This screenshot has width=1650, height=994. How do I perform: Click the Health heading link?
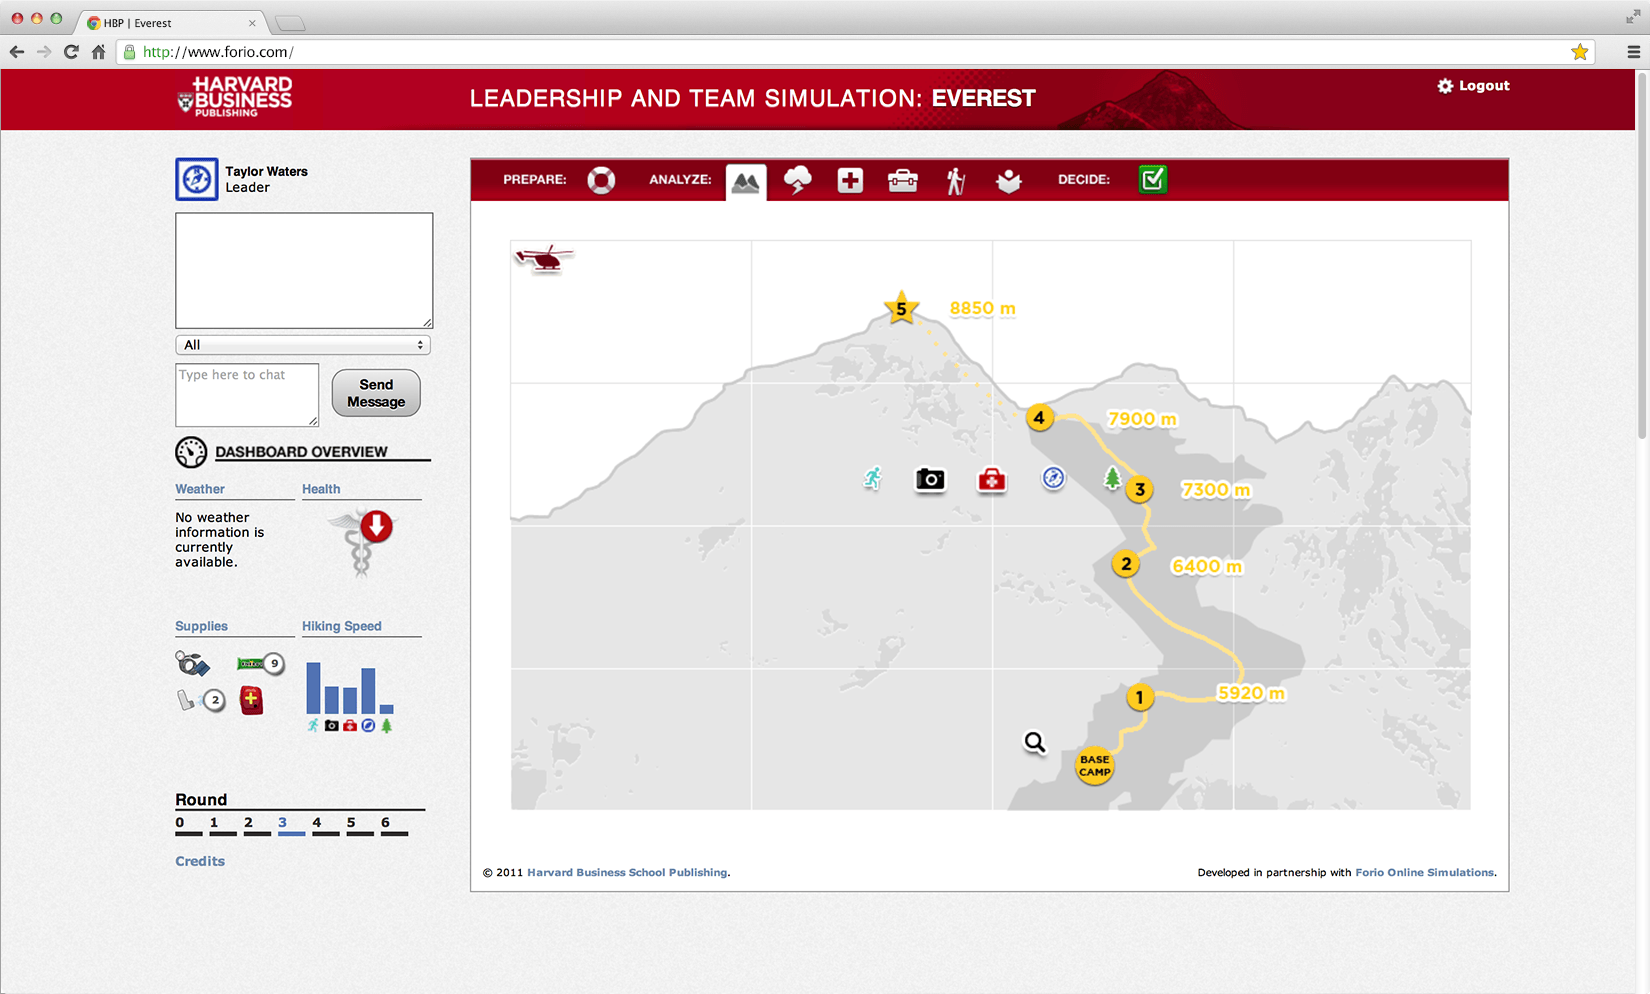click(321, 489)
